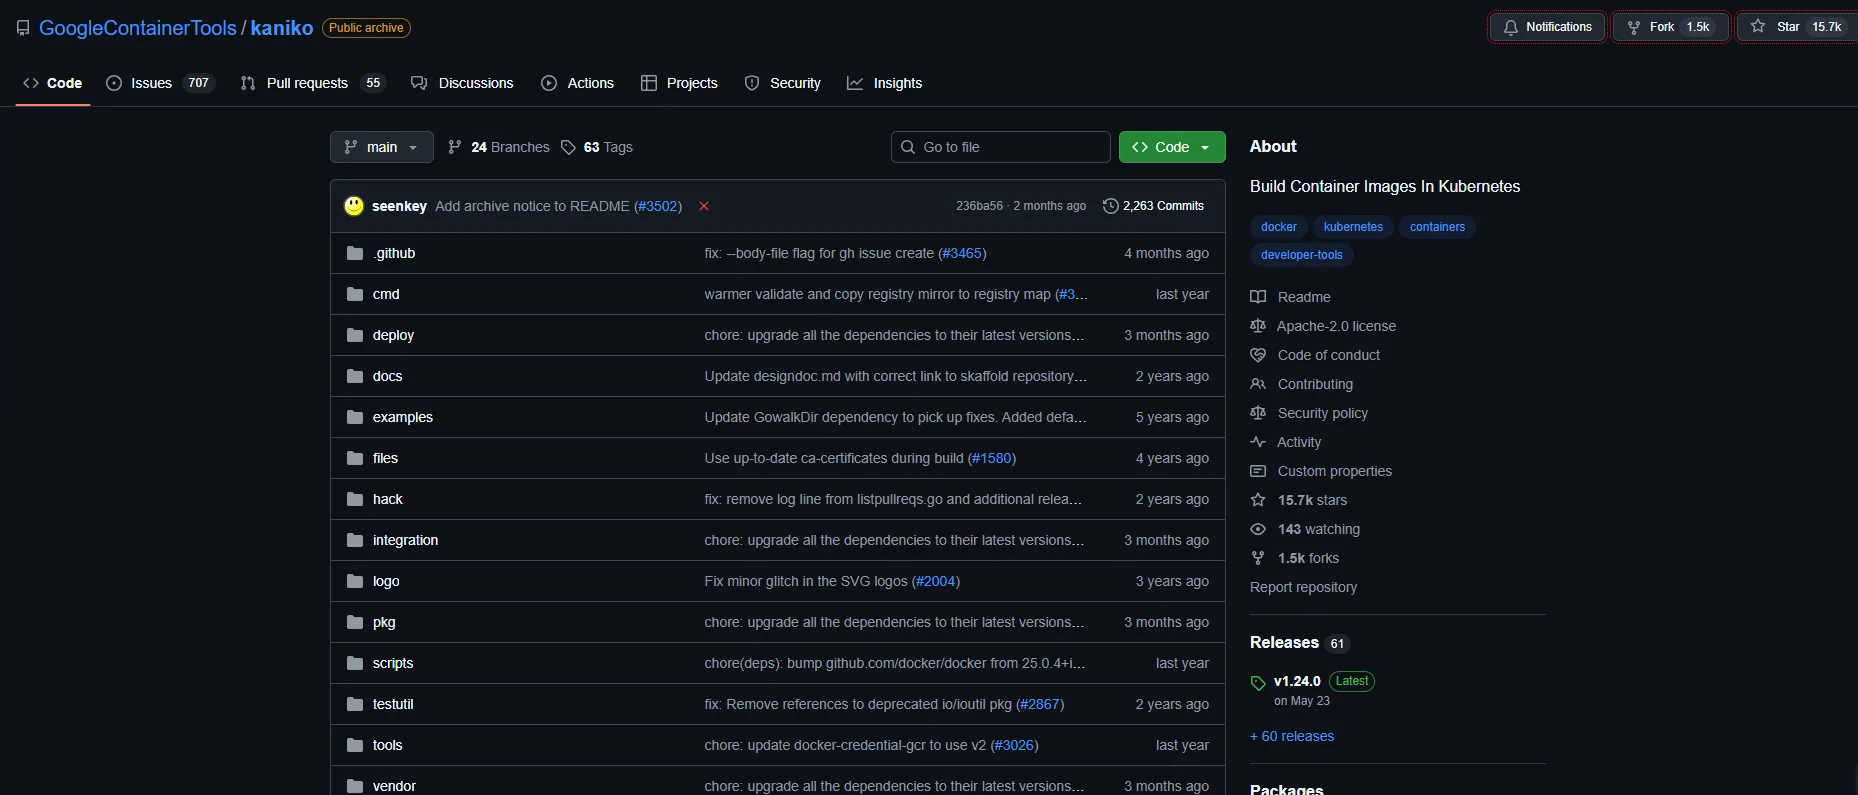Image resolution: width=1858 pixels, height=795 pixels.
Task: Click the book icon beside Readme
Action: click(x=1258, y=297)
